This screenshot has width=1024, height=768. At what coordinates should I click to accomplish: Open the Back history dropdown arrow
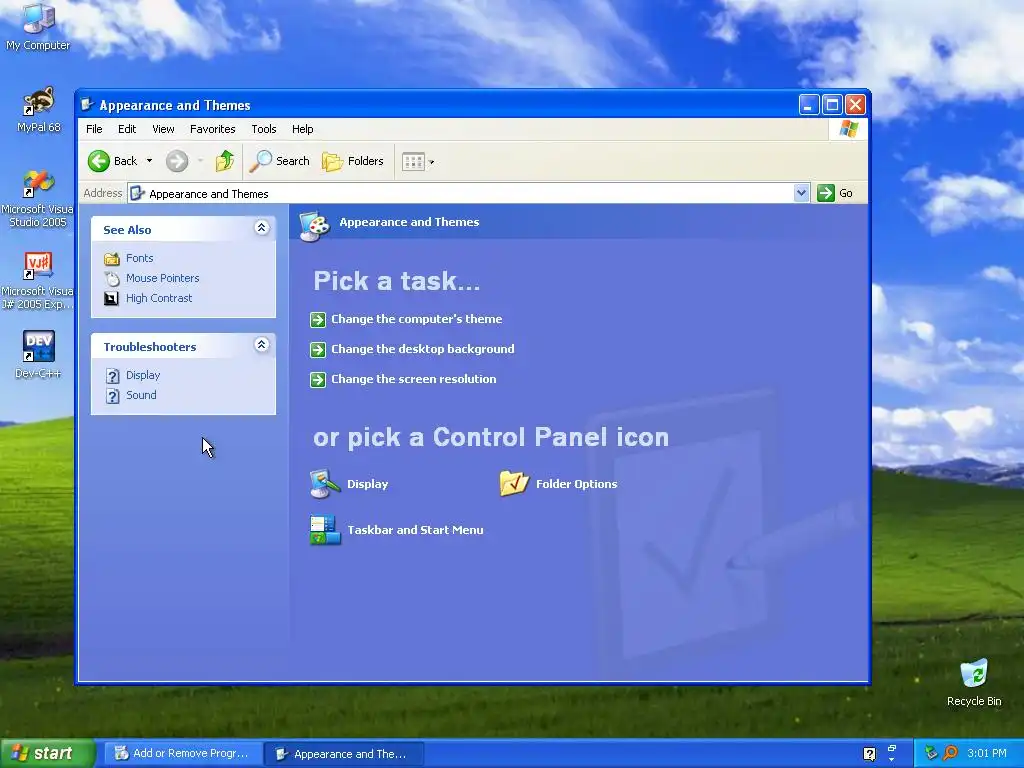point(150,161)
